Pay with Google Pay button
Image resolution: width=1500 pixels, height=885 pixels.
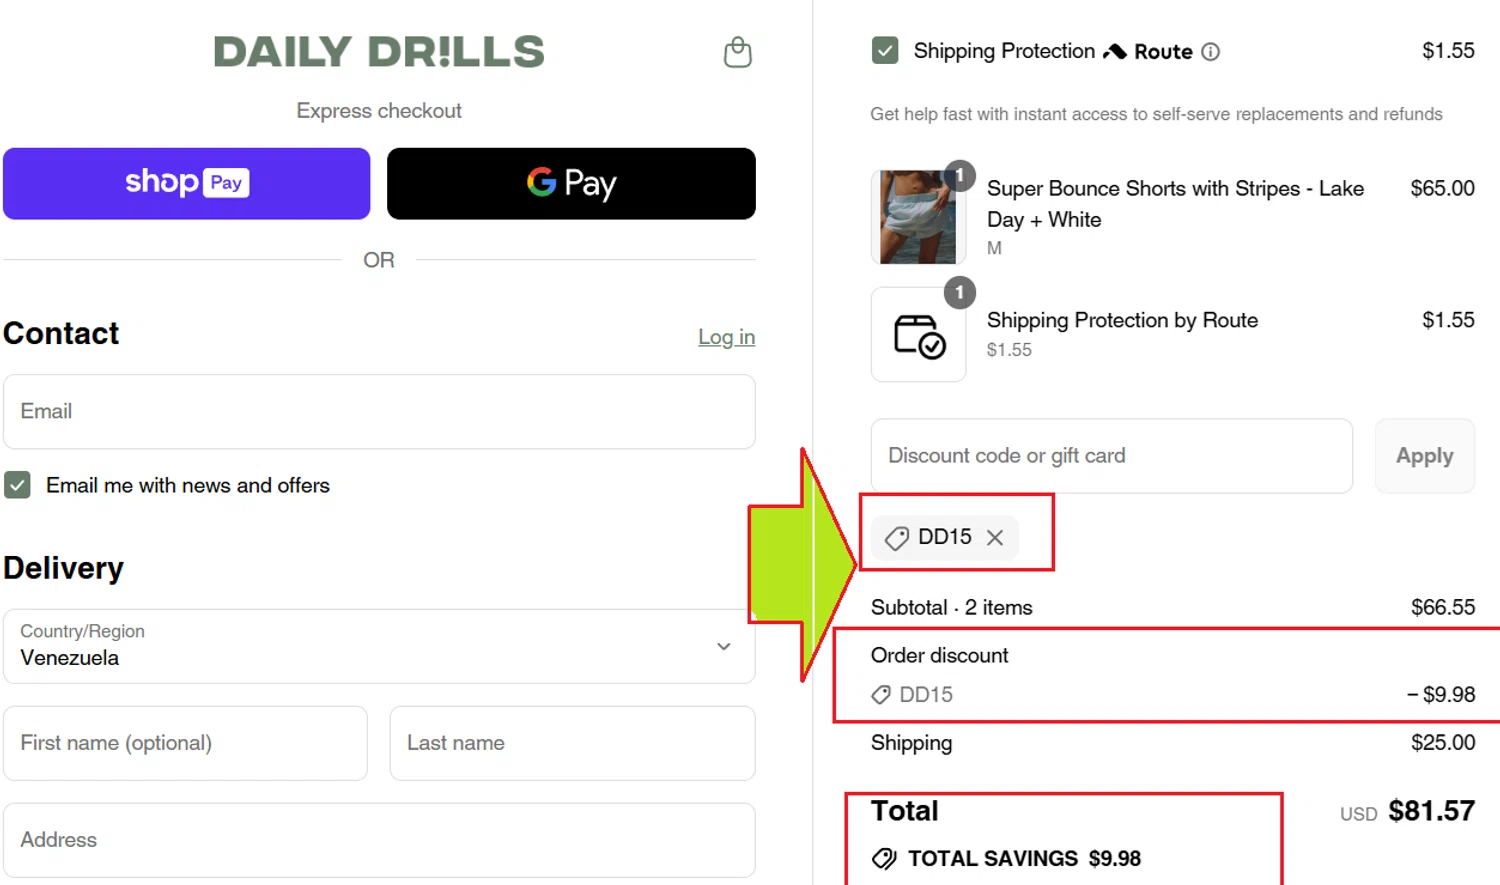click(x=571, y=183)
